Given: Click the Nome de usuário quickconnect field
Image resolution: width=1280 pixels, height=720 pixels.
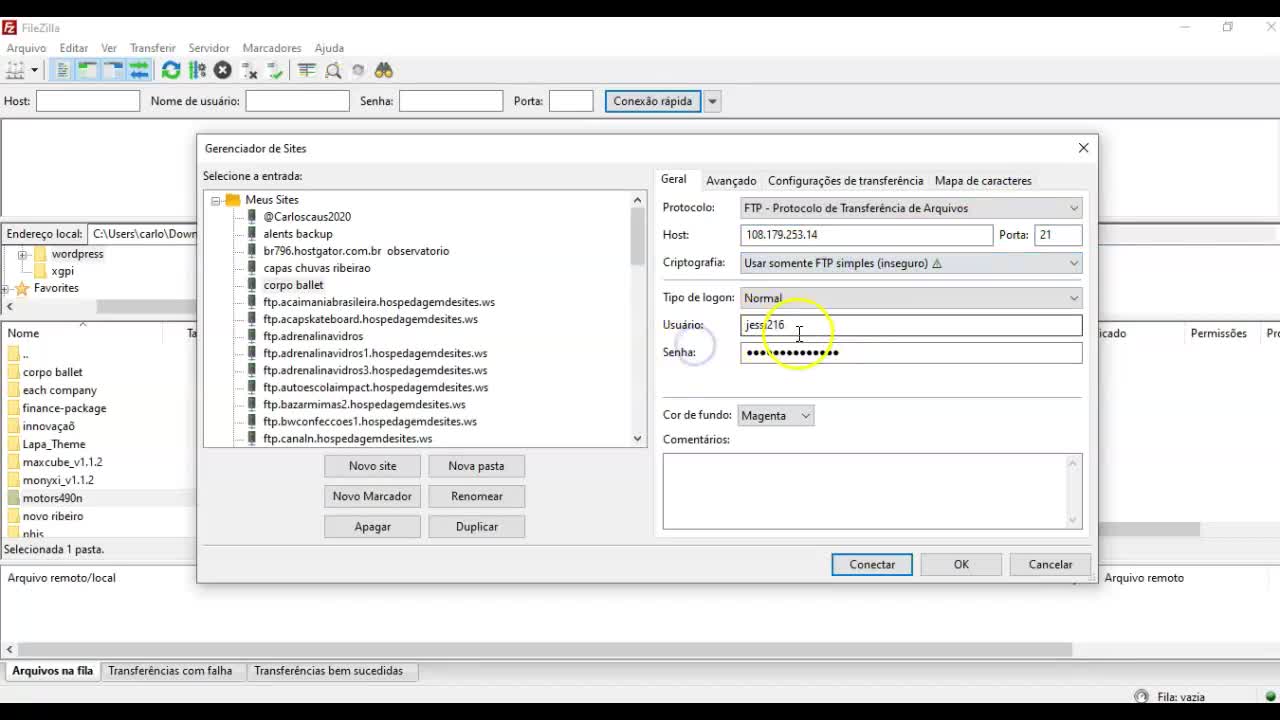Looking at the screenshot, I should pyautogui.click(x=297, y=101).
